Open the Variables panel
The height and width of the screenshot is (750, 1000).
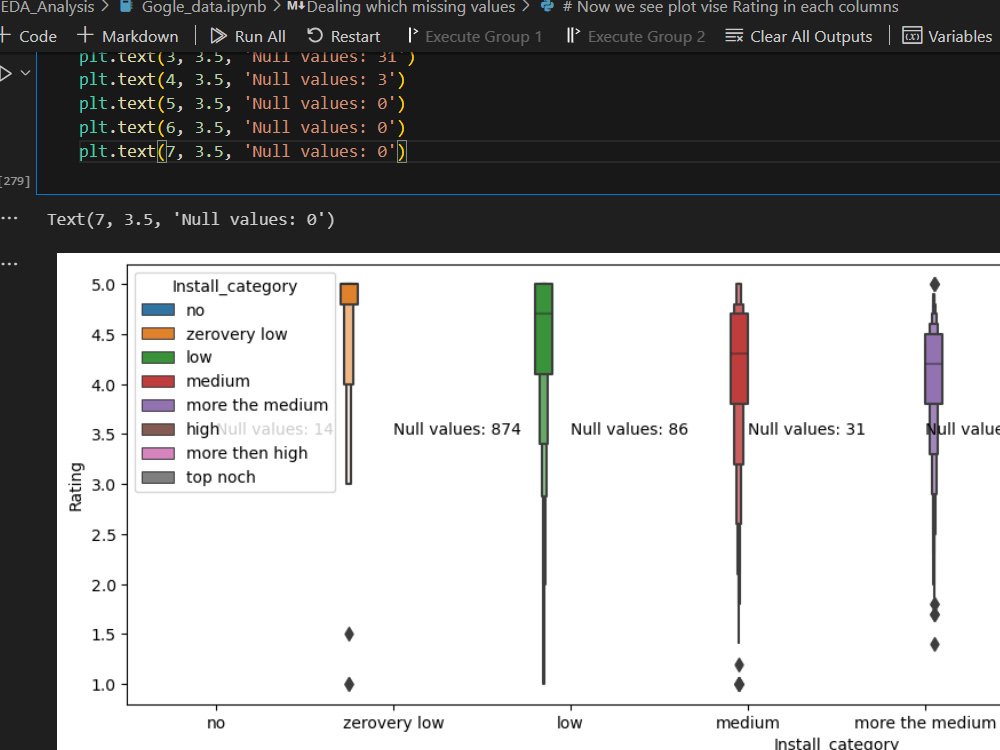click(x=947, y=36)
